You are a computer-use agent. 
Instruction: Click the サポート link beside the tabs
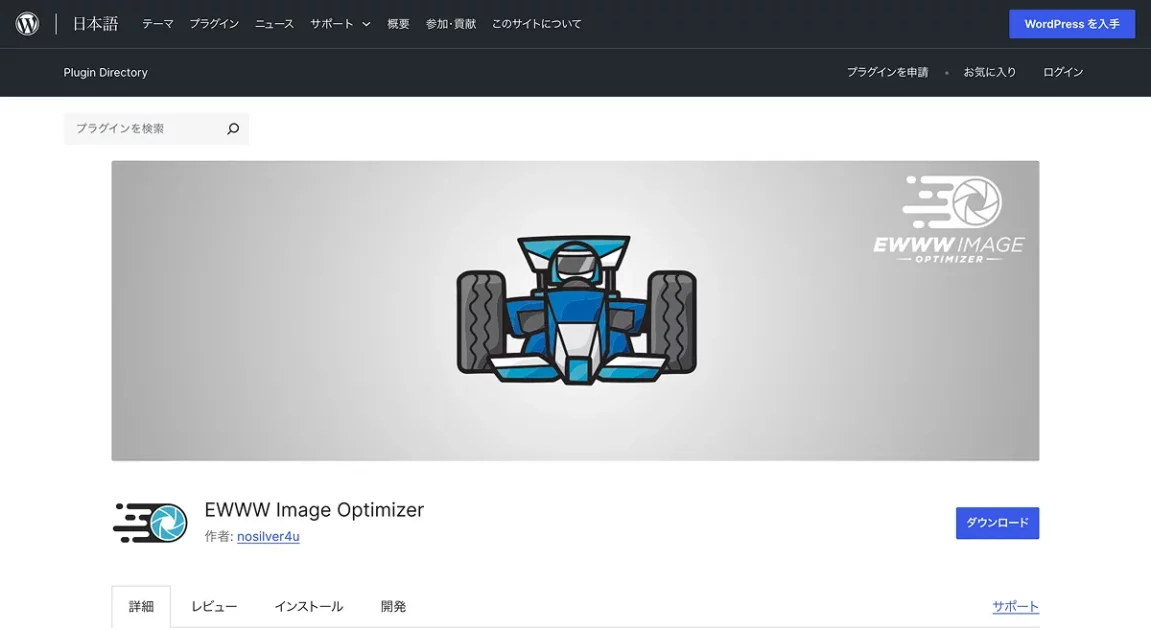point(1015,607)
